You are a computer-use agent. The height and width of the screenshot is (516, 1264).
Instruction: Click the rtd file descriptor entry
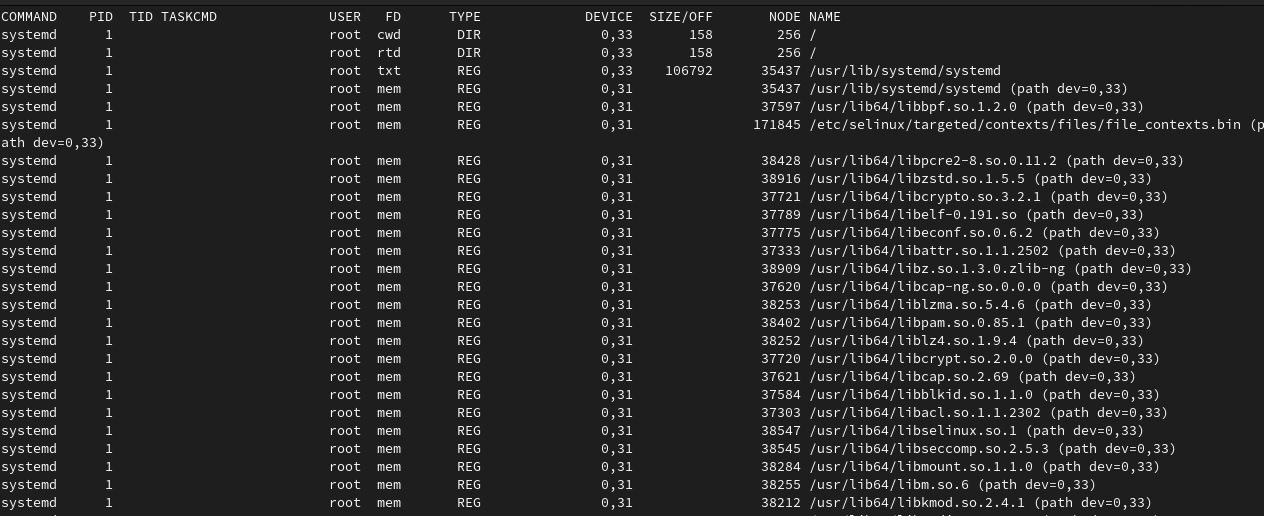pos(389,53)
